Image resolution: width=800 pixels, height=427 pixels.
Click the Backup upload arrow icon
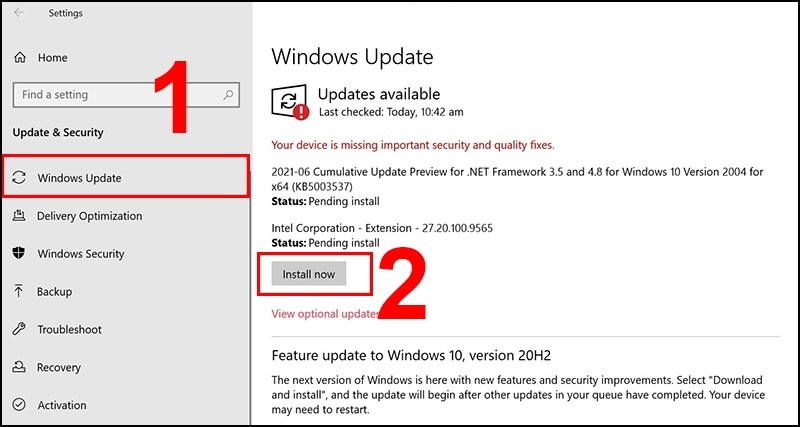click(x=18, y=292)
